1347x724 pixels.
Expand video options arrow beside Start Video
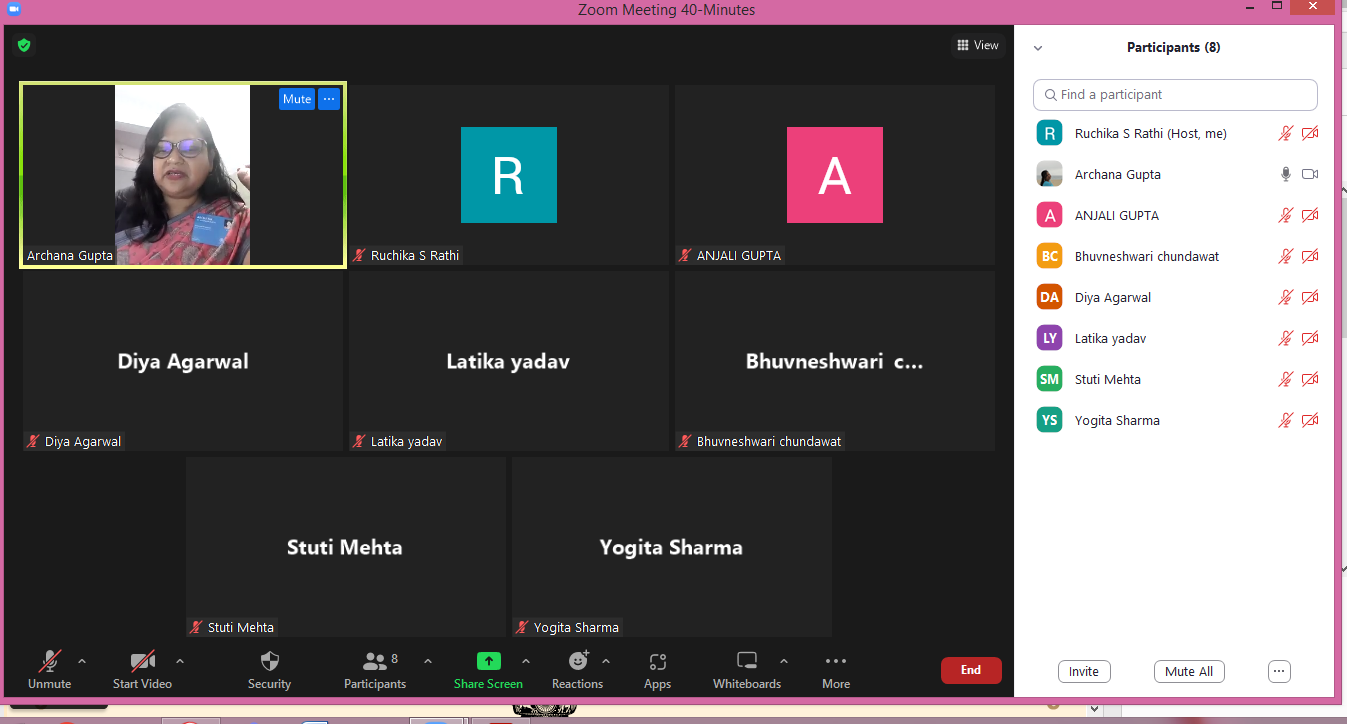[x=180, y=661]
